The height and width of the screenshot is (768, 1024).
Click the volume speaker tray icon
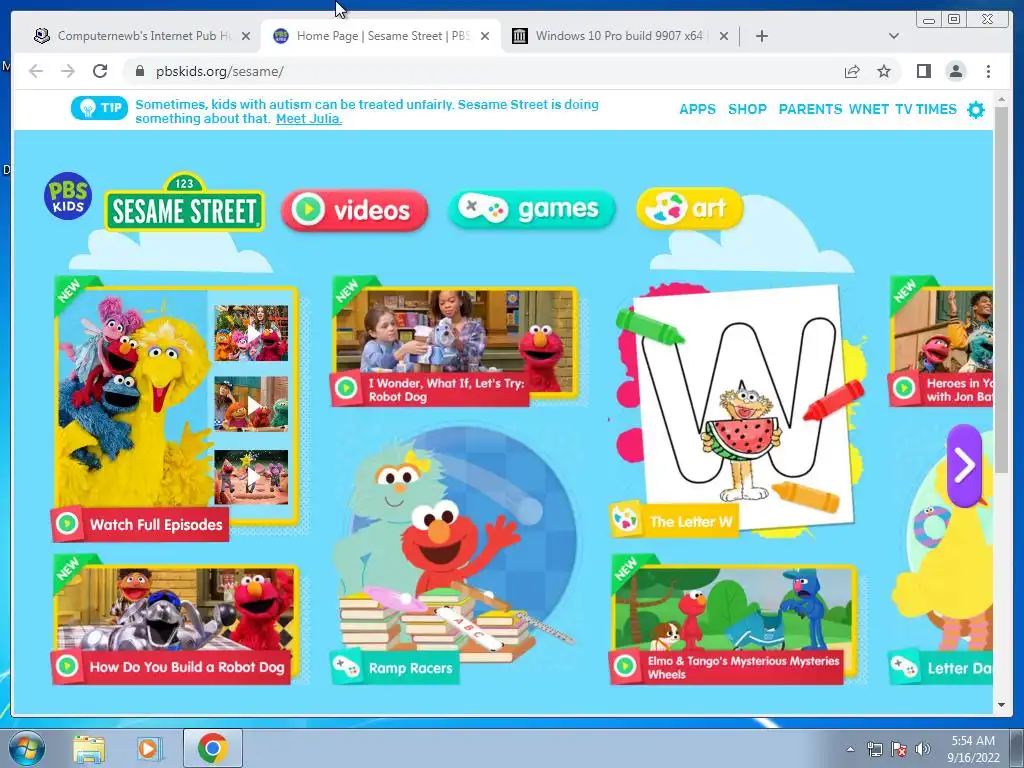[x=923, y=750]
